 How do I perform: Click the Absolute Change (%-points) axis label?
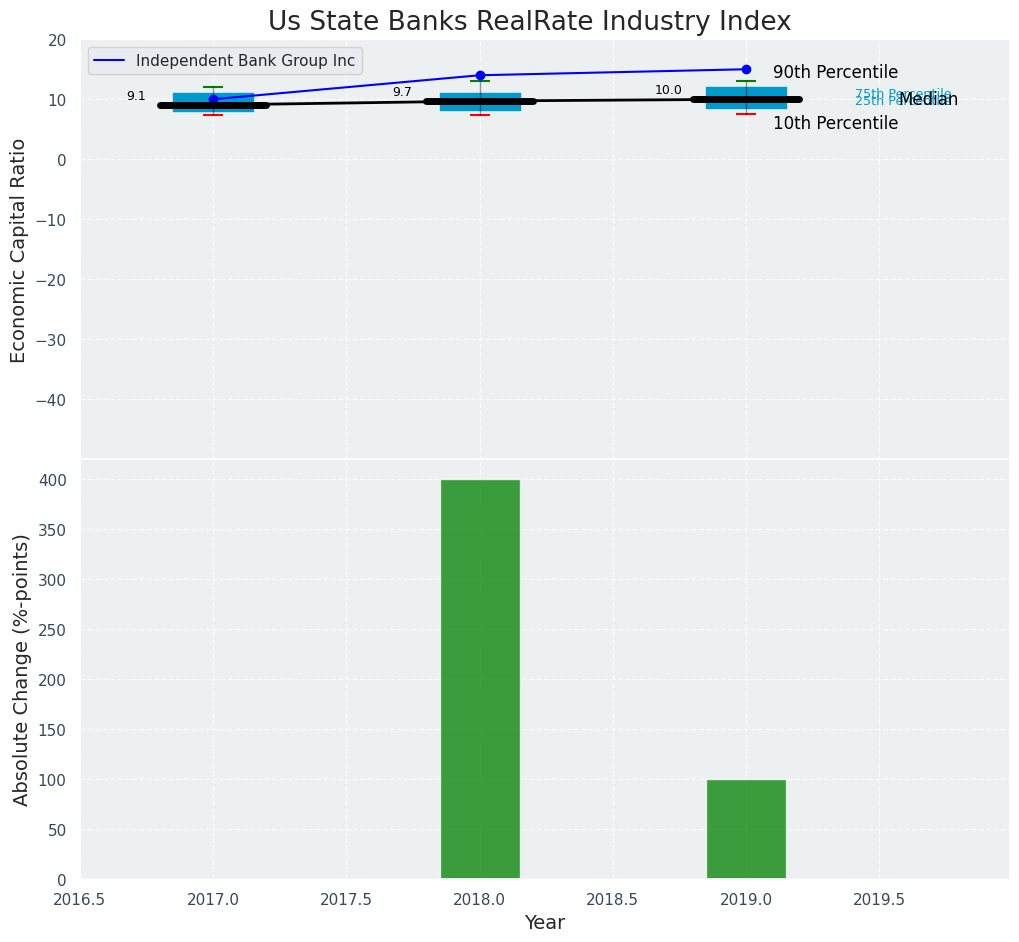(x=21, y=669)
